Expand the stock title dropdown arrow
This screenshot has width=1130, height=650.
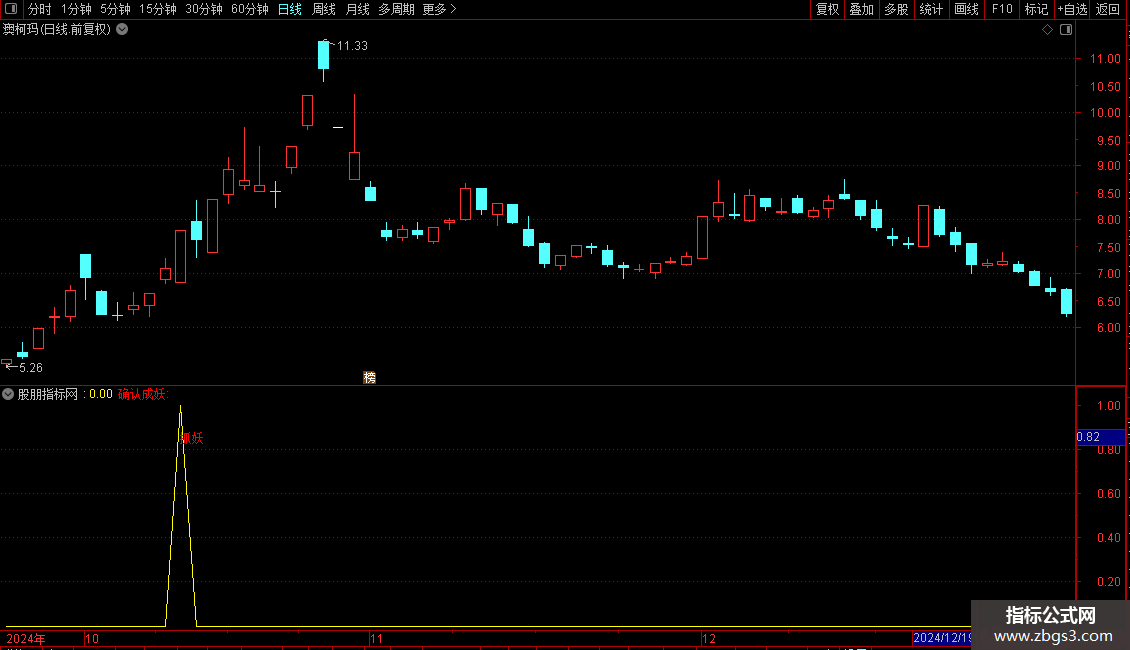click(x=123, y=30)
